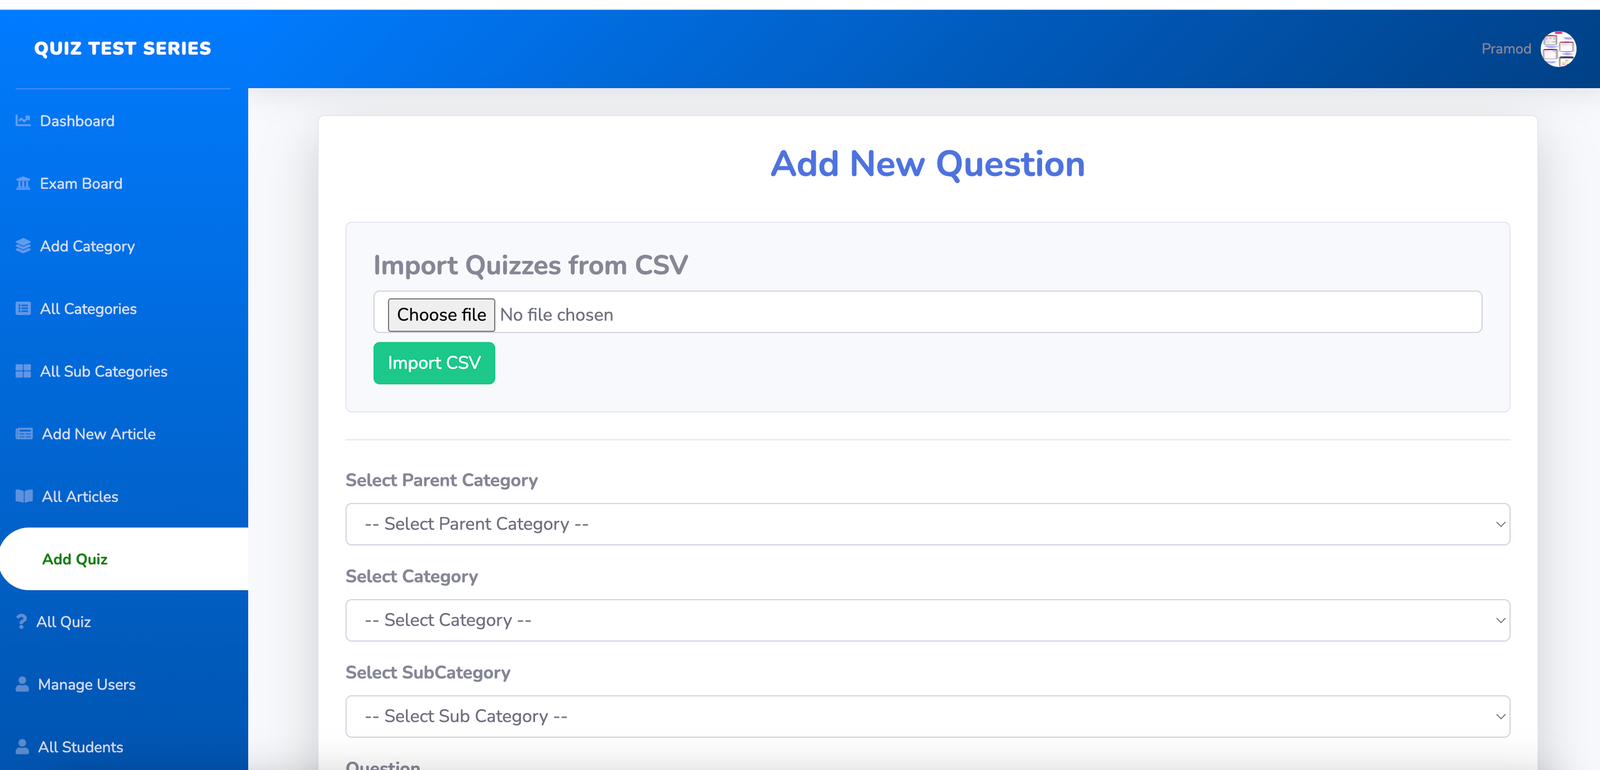Screen dimensions: 1600x770
Task: Click the All Categories list icon
Action: pos(23,308)
